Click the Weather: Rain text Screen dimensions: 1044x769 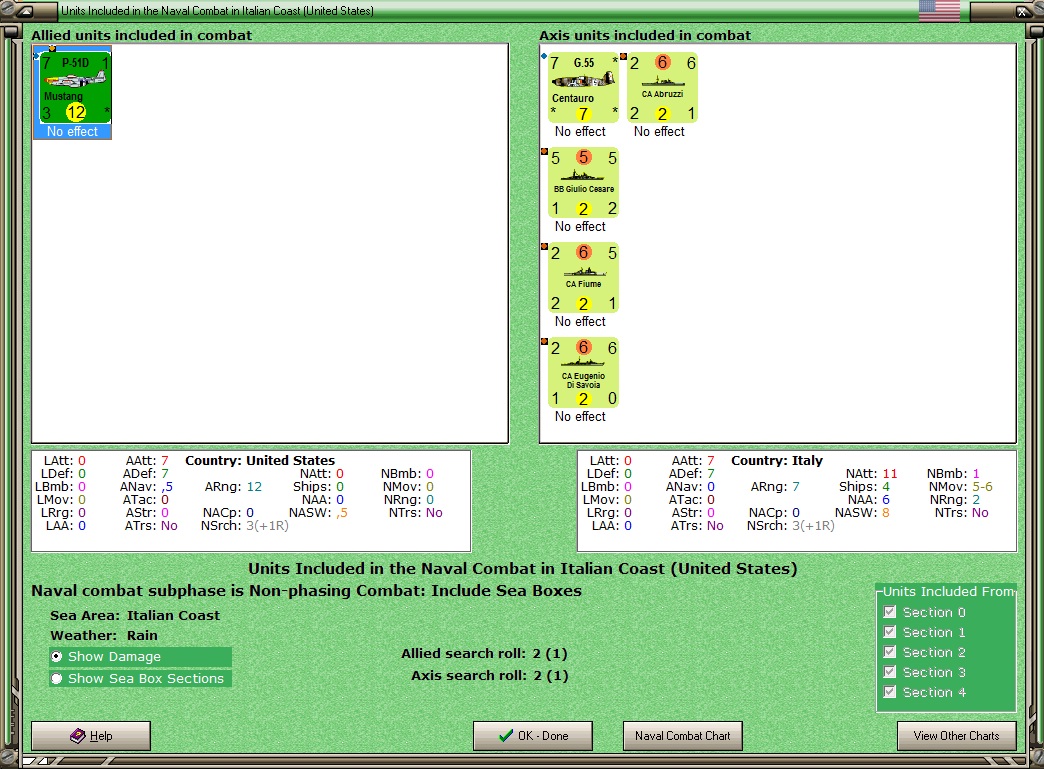104,636
